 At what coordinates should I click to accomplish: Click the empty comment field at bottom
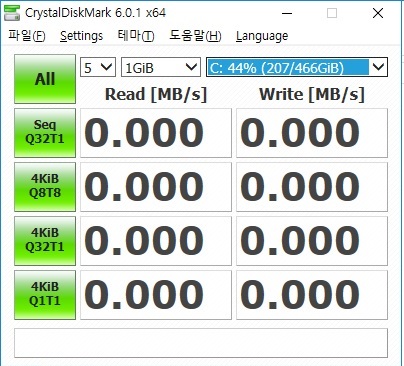tap(201, 343)
